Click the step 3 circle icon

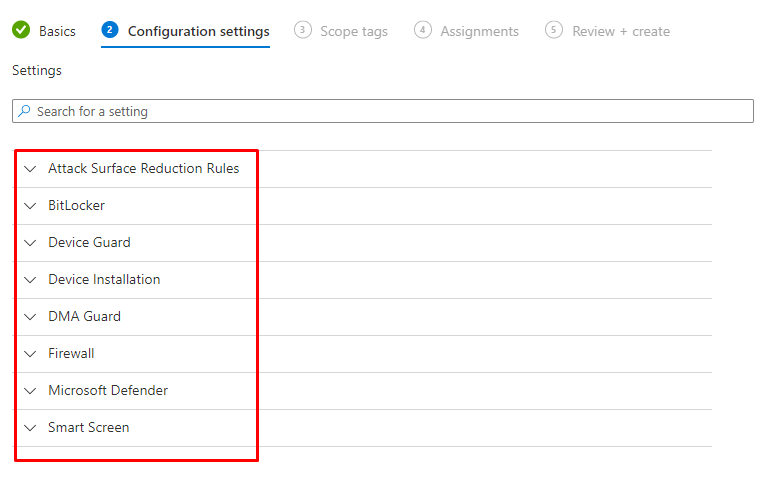coord(303,31)
